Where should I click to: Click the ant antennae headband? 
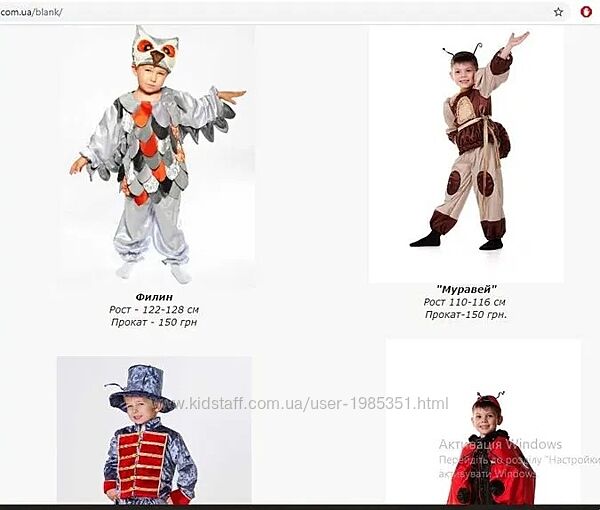tap(462, 50)
